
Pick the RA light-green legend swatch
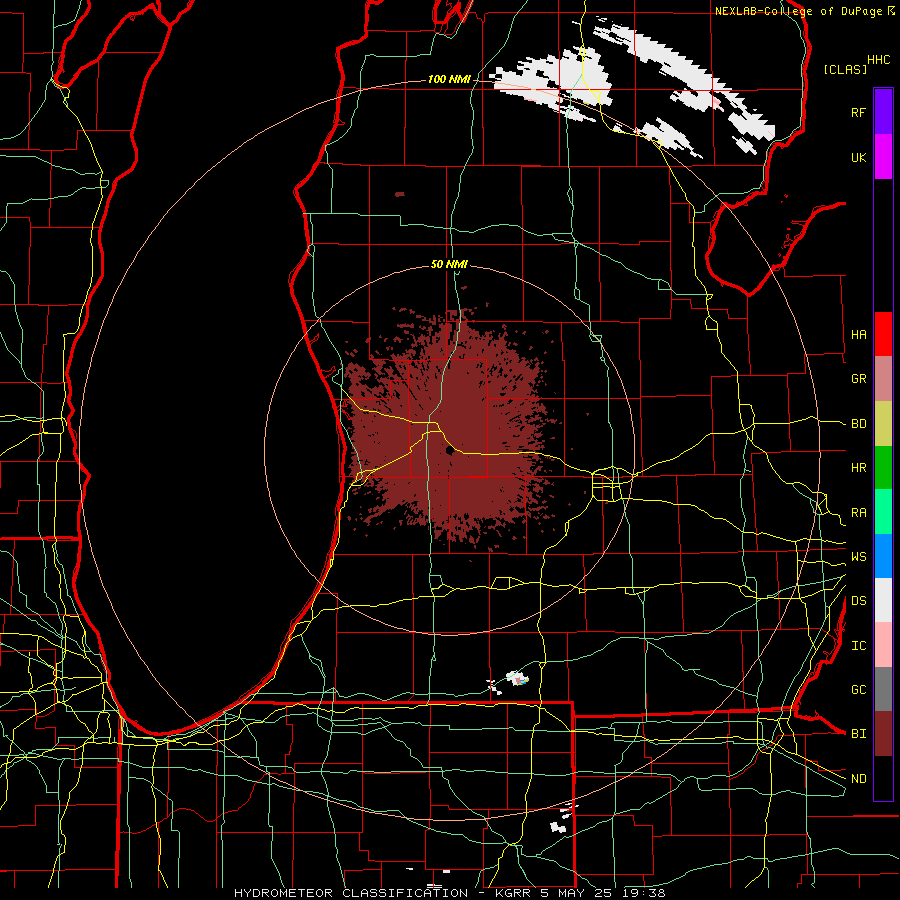883,512
